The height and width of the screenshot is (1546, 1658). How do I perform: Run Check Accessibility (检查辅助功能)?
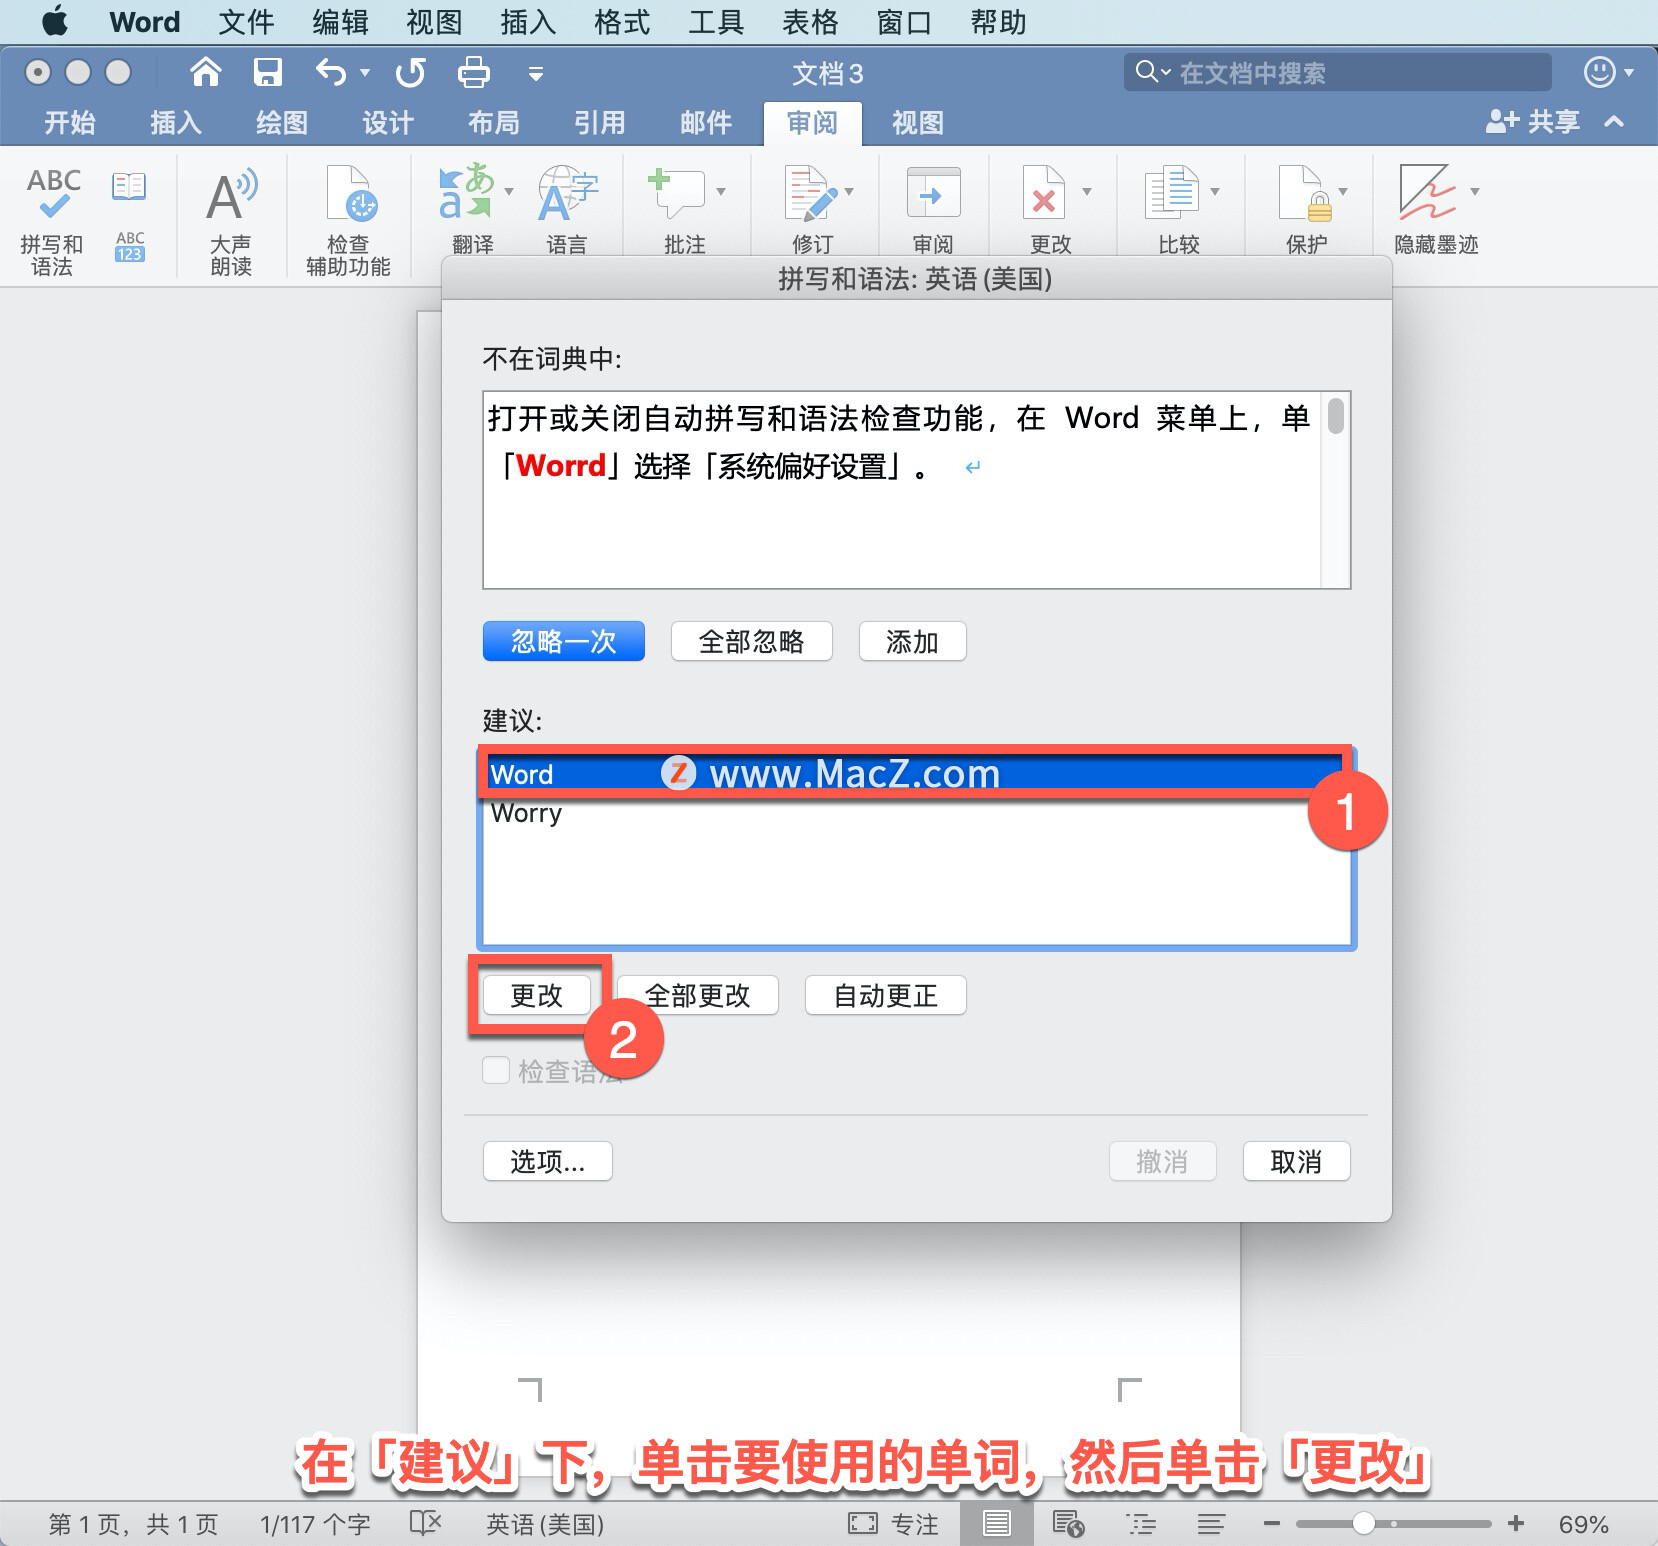[350, 194]
